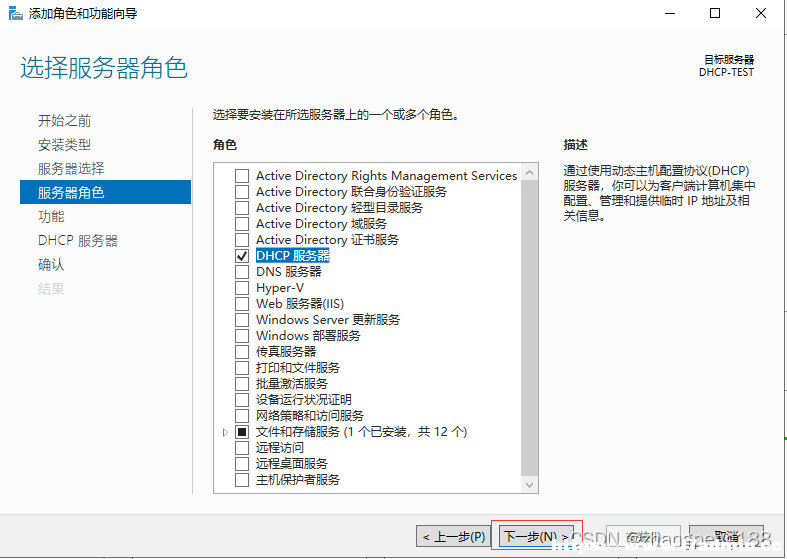Image resolution: width=787 pixels, height=559 pixels.
Task: Check Active Directory Rights Management Services
Action: pyautogui.click(x=242, y=176)
